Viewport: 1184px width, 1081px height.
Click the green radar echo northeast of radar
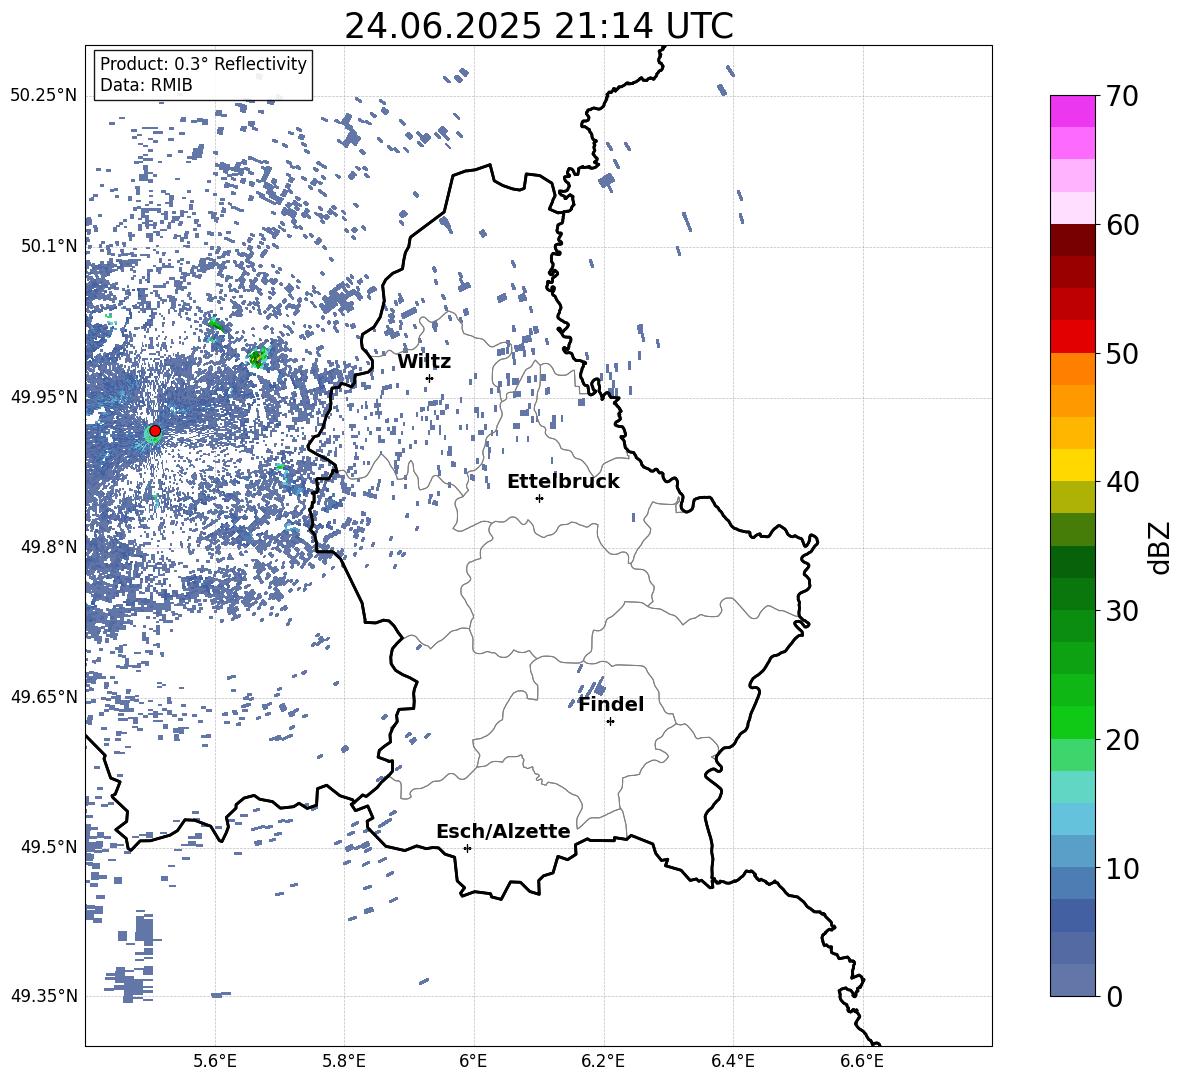(258, 356)
